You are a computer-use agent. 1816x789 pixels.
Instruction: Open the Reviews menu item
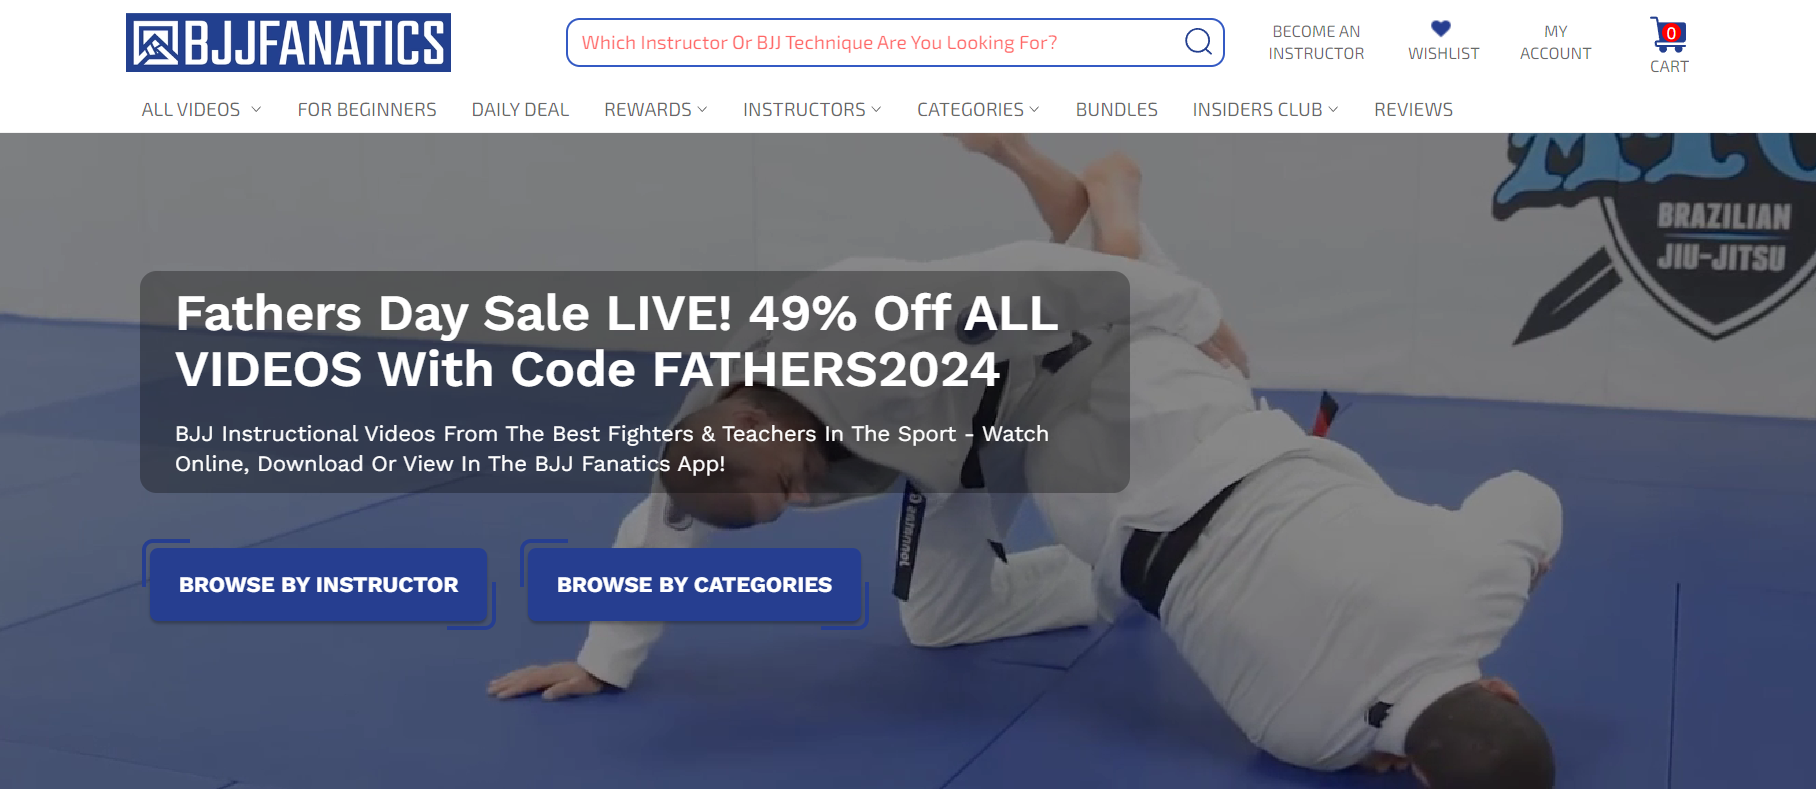1413,110
